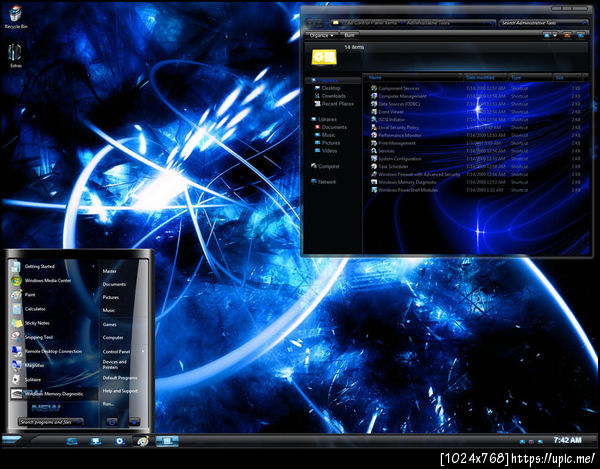Click the Start menu search box
The height and width of the screenshot is (469, 600).
tap(51, 422)
